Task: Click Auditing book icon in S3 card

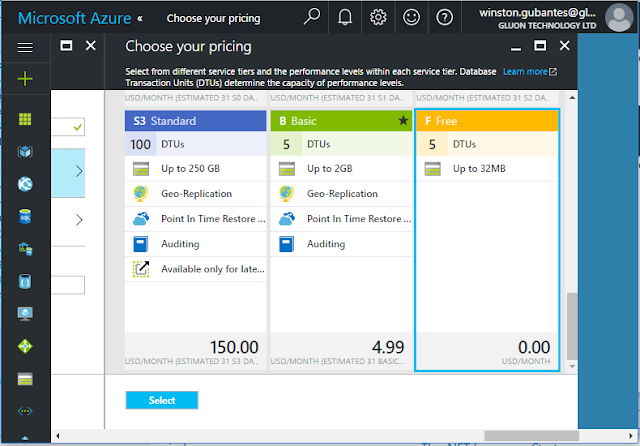Action: click(141, 244)
